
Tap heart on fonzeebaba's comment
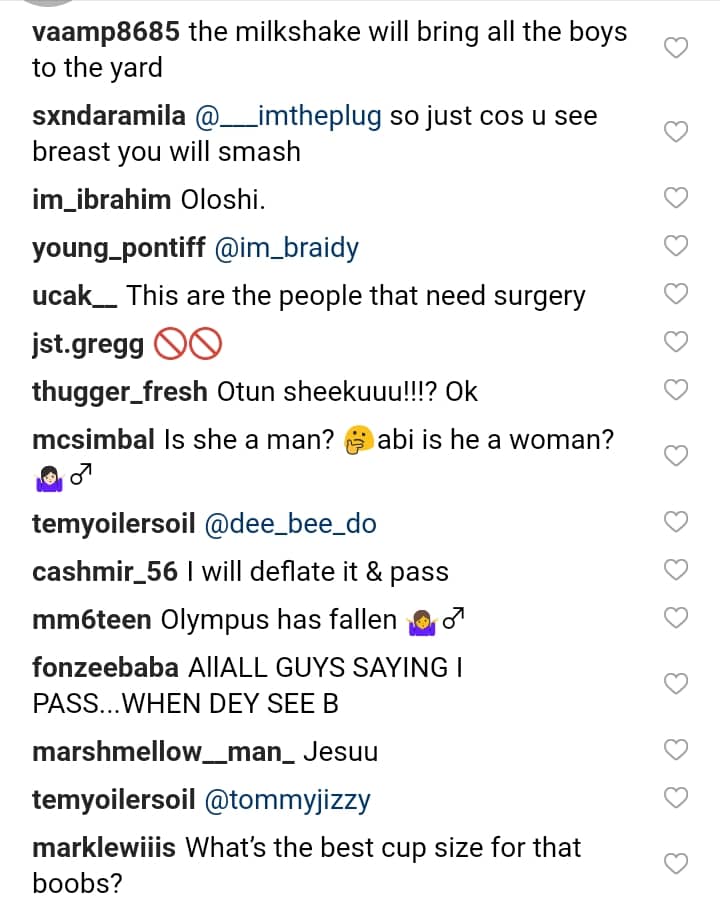[x=676, y=684]
